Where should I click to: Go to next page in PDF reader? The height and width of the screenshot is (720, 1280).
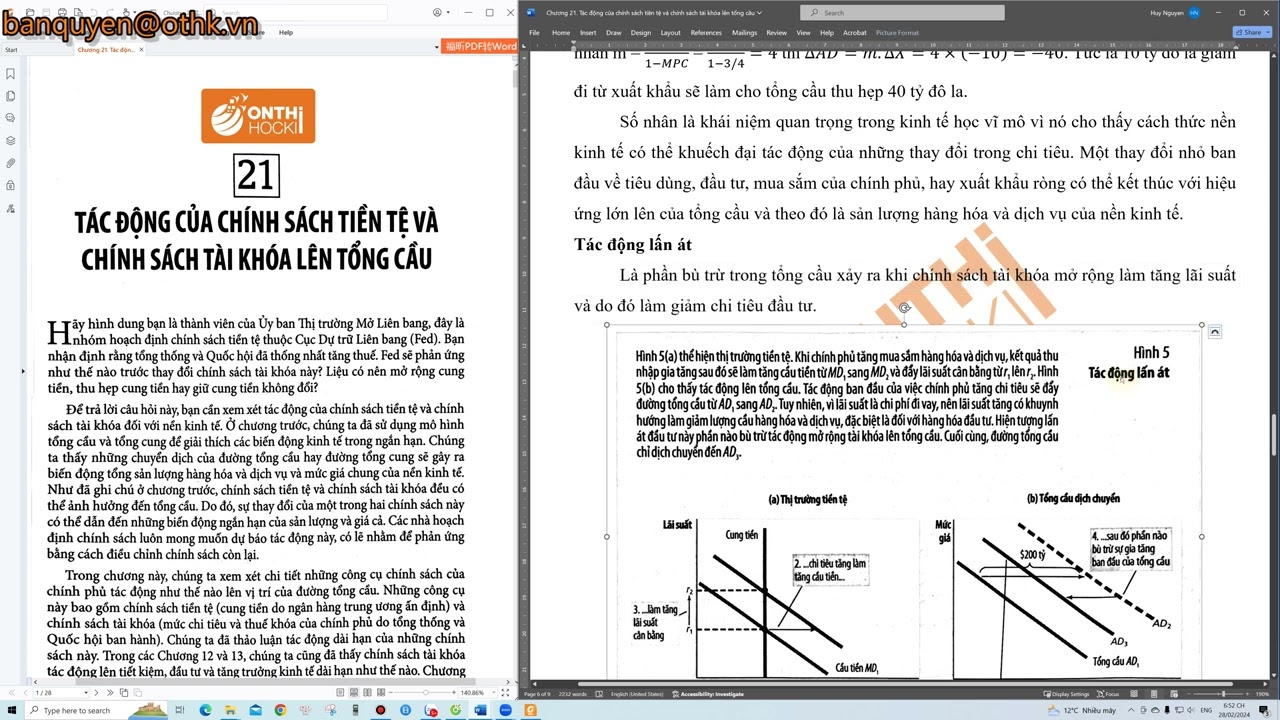tap(96, 692)
